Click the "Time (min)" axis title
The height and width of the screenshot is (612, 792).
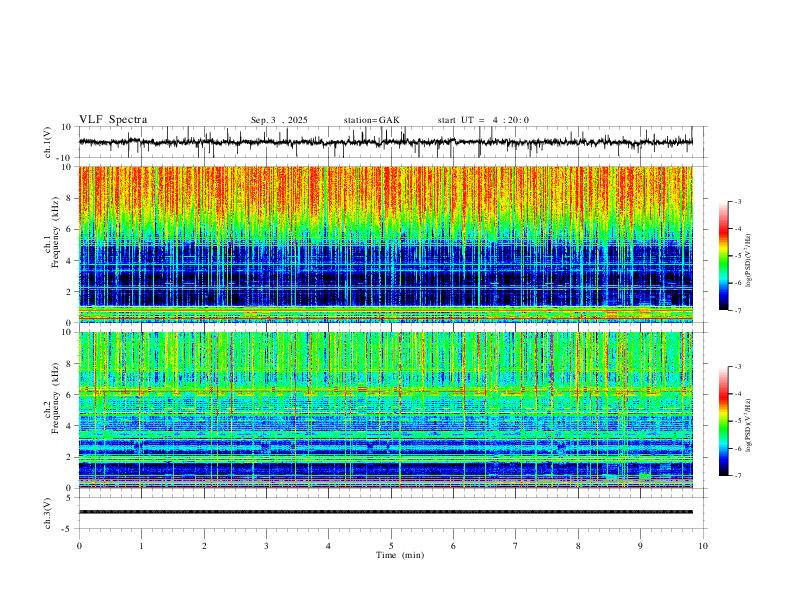coord(400,555)
